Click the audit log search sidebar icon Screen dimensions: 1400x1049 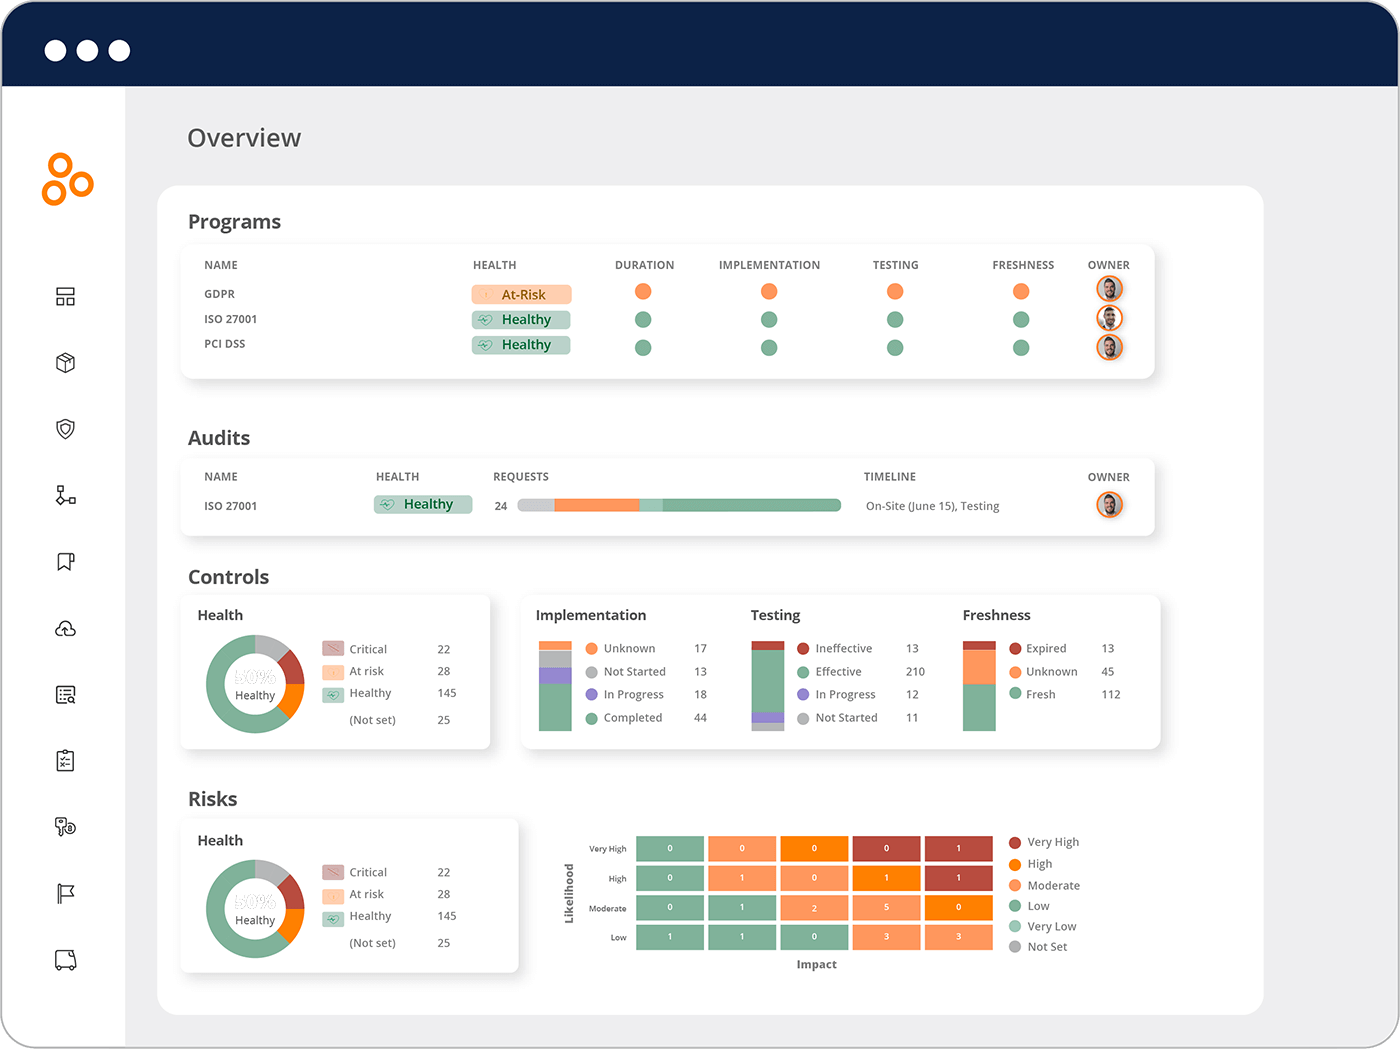click(64, 694)
